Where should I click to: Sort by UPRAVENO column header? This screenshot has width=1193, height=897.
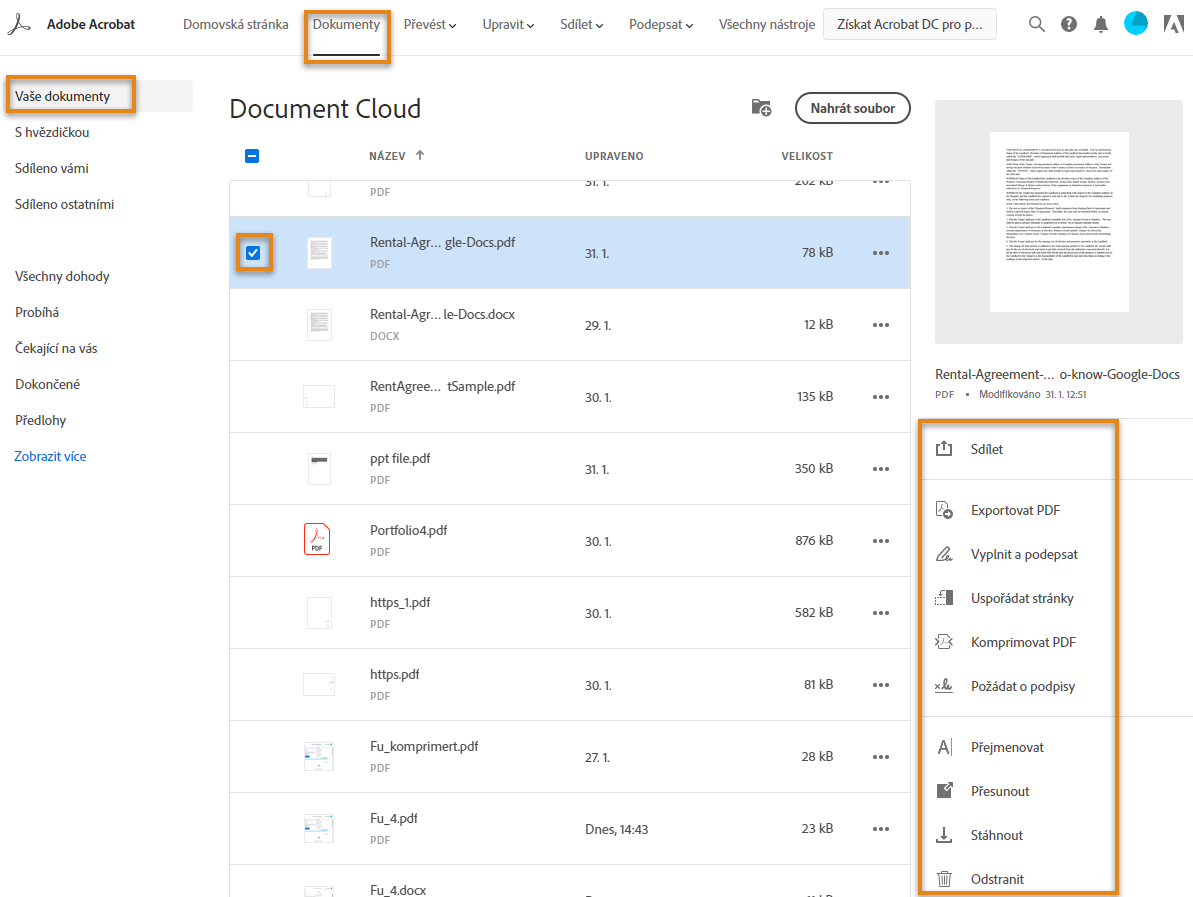[x=614, y=156]
